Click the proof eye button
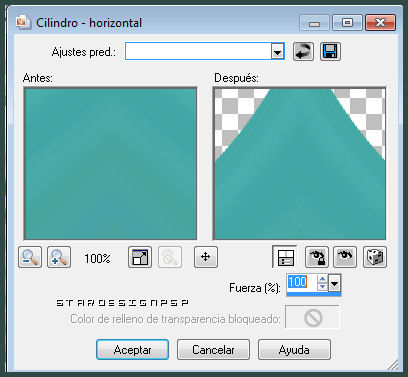This screenshot has height=377, width=408. tap(345, 257)
